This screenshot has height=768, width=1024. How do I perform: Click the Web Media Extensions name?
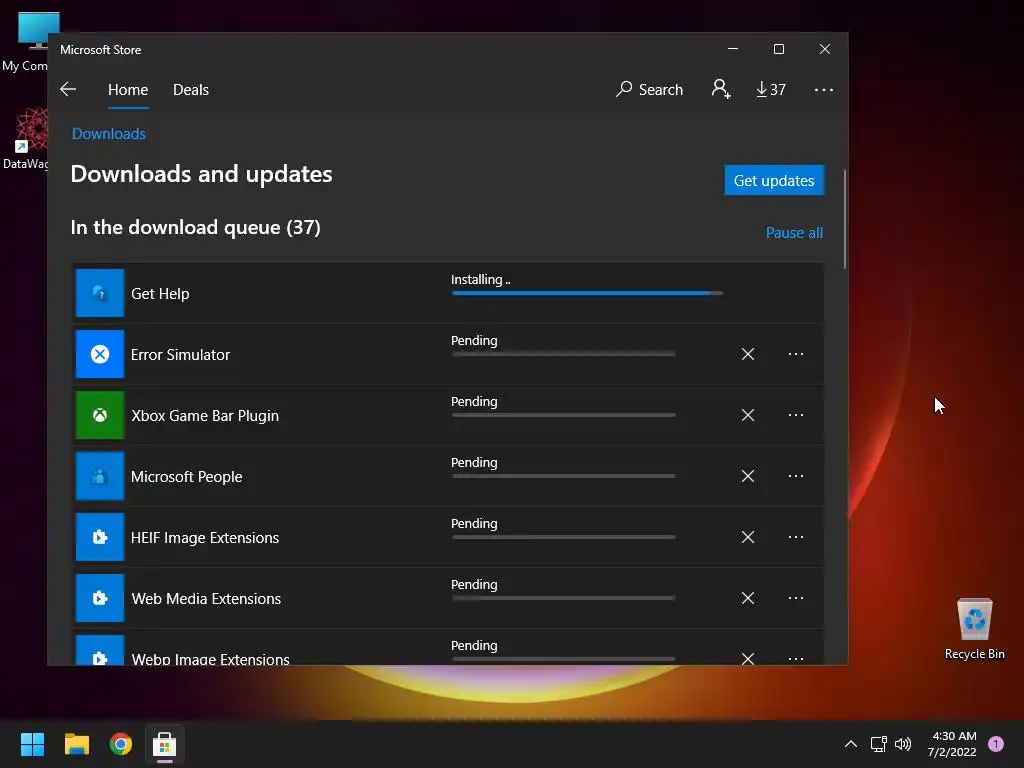(x=206, y=599)
